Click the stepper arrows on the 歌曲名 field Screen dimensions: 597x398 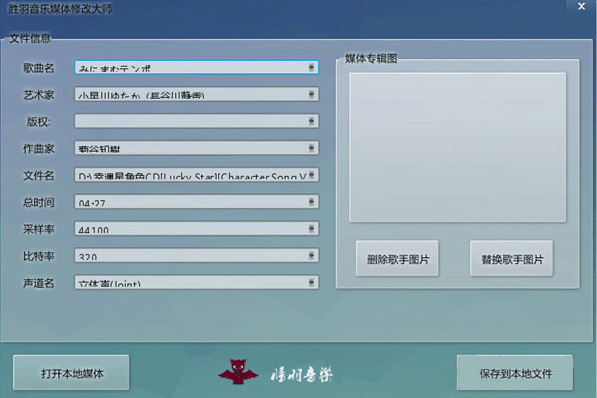click(311, 67)
